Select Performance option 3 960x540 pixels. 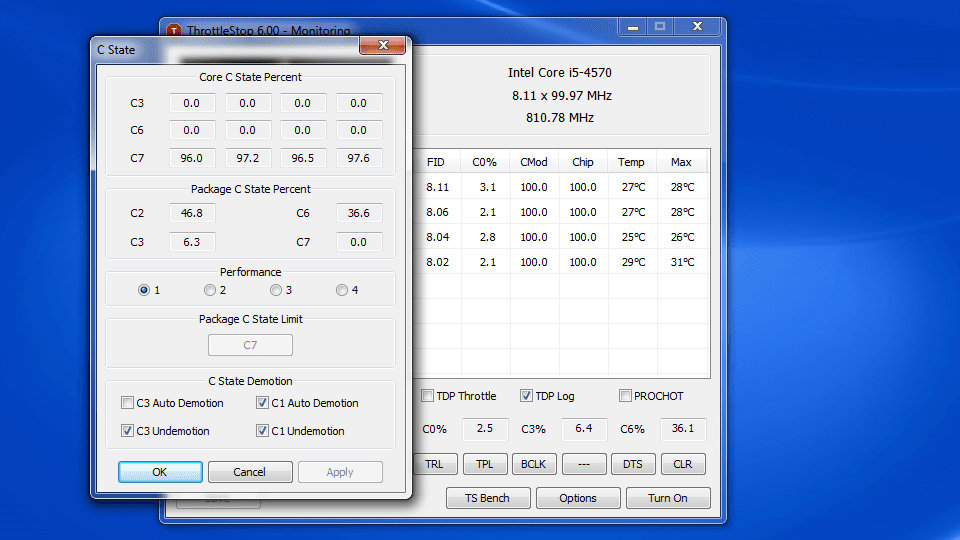tap(276, 290)
